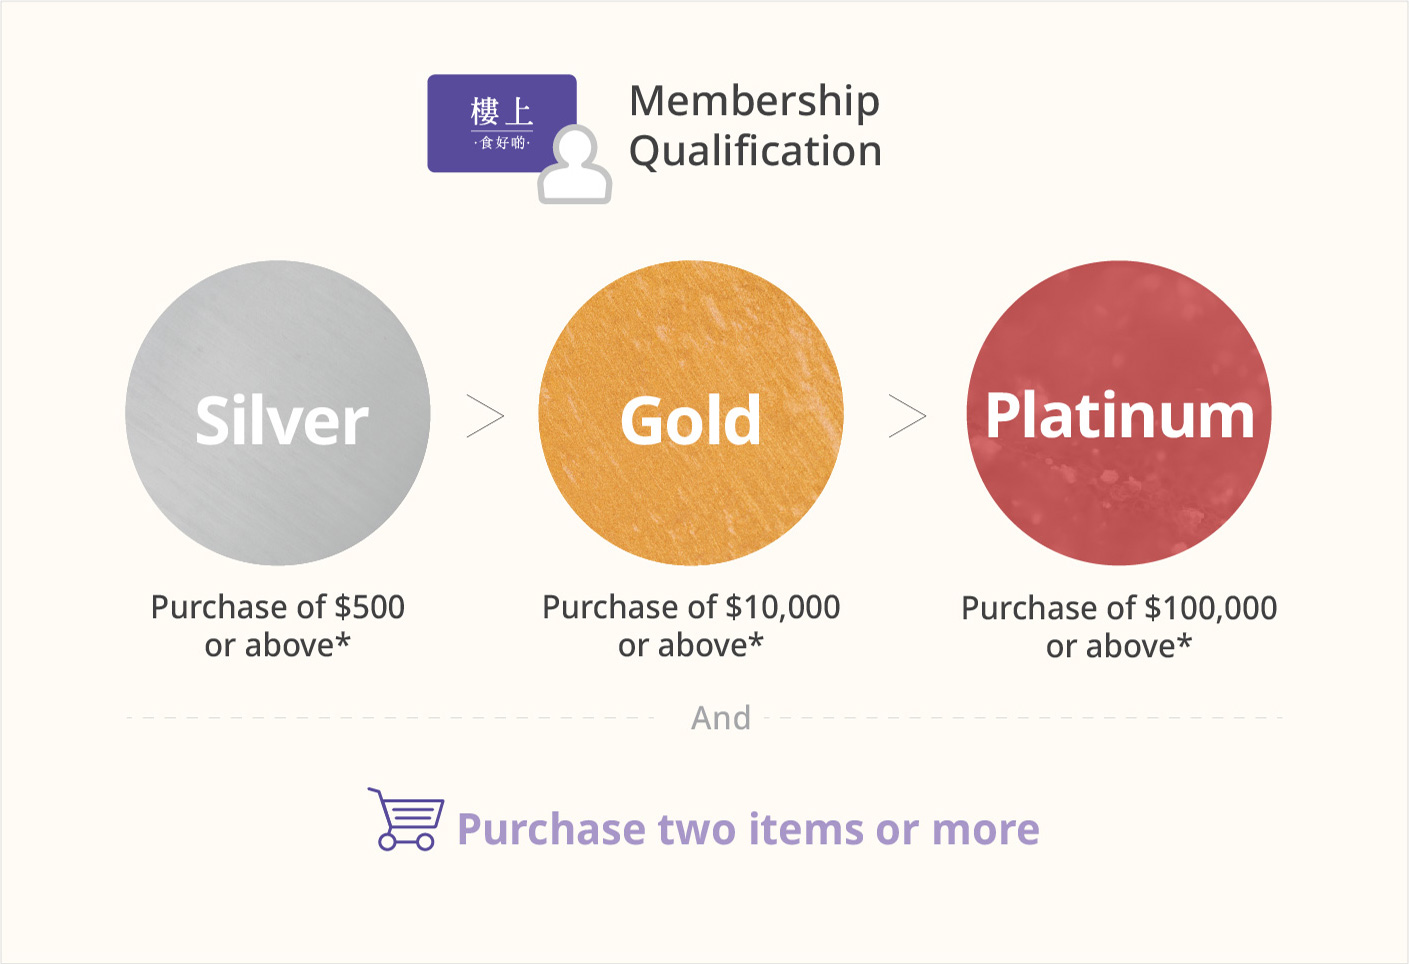This screenshot has height=964, width=1409.
Task: Select the Silver tier circle
Action: (x=278, y=413)
